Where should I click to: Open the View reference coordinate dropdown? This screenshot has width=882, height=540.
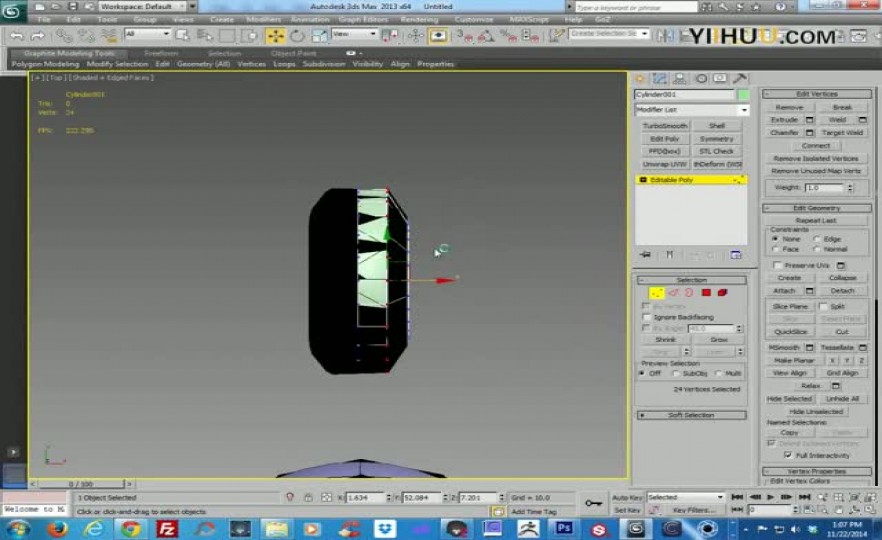tap(354, 34)
